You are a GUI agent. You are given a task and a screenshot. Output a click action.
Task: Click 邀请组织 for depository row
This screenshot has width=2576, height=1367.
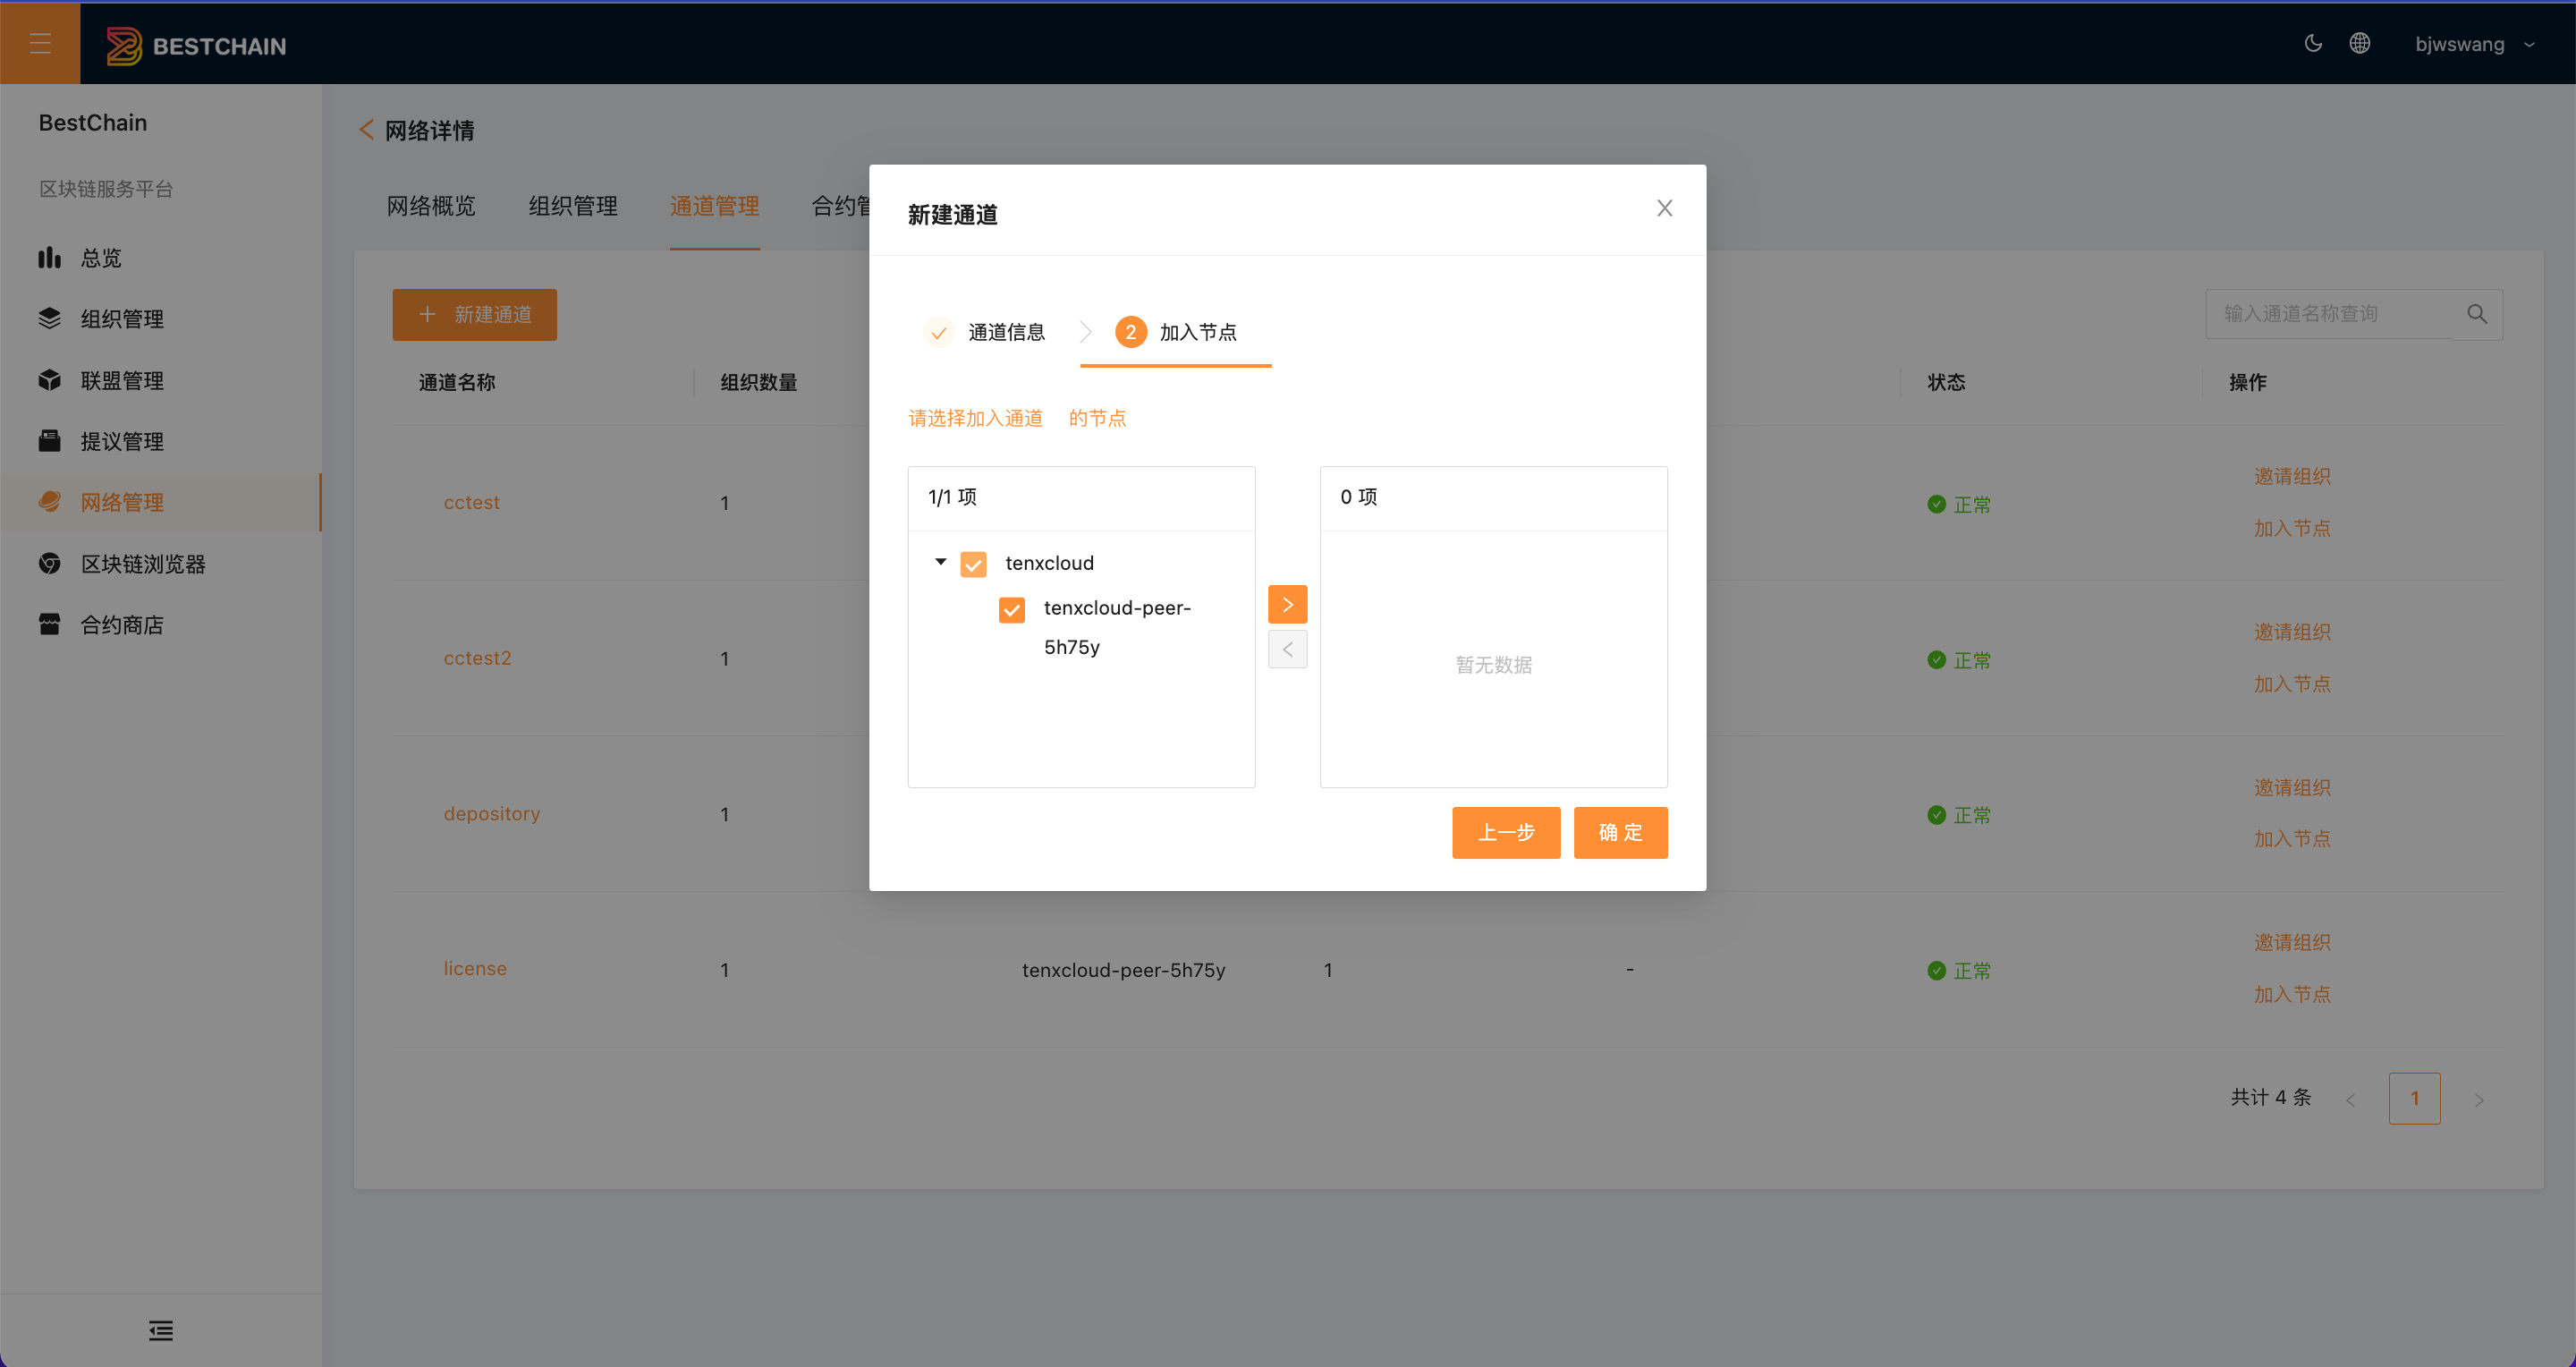pyautogui.click(x=2292, y=788)
